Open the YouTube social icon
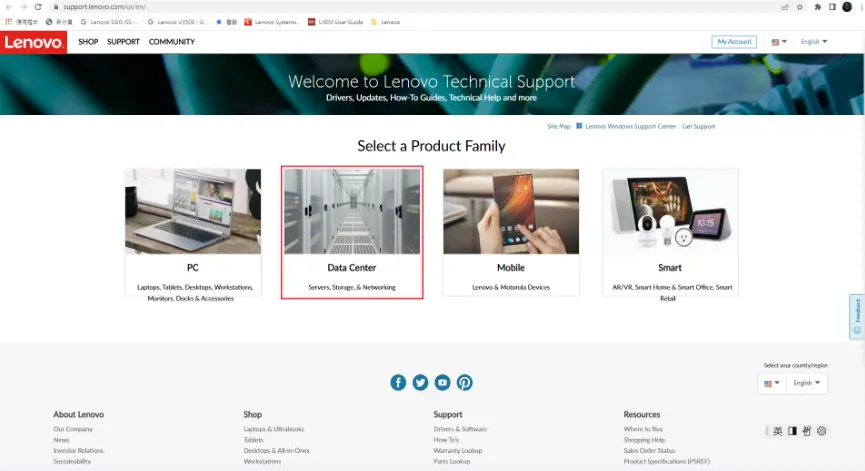 coord(442,382)
